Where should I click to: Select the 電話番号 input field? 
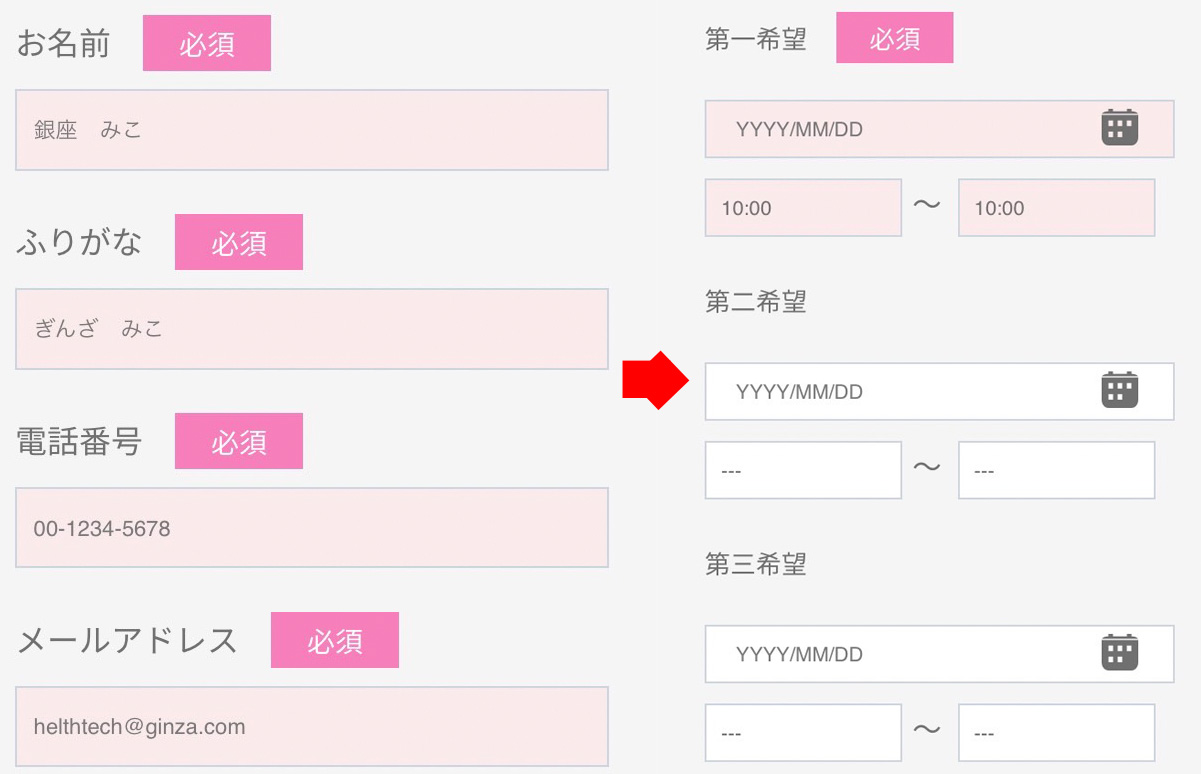312,528
